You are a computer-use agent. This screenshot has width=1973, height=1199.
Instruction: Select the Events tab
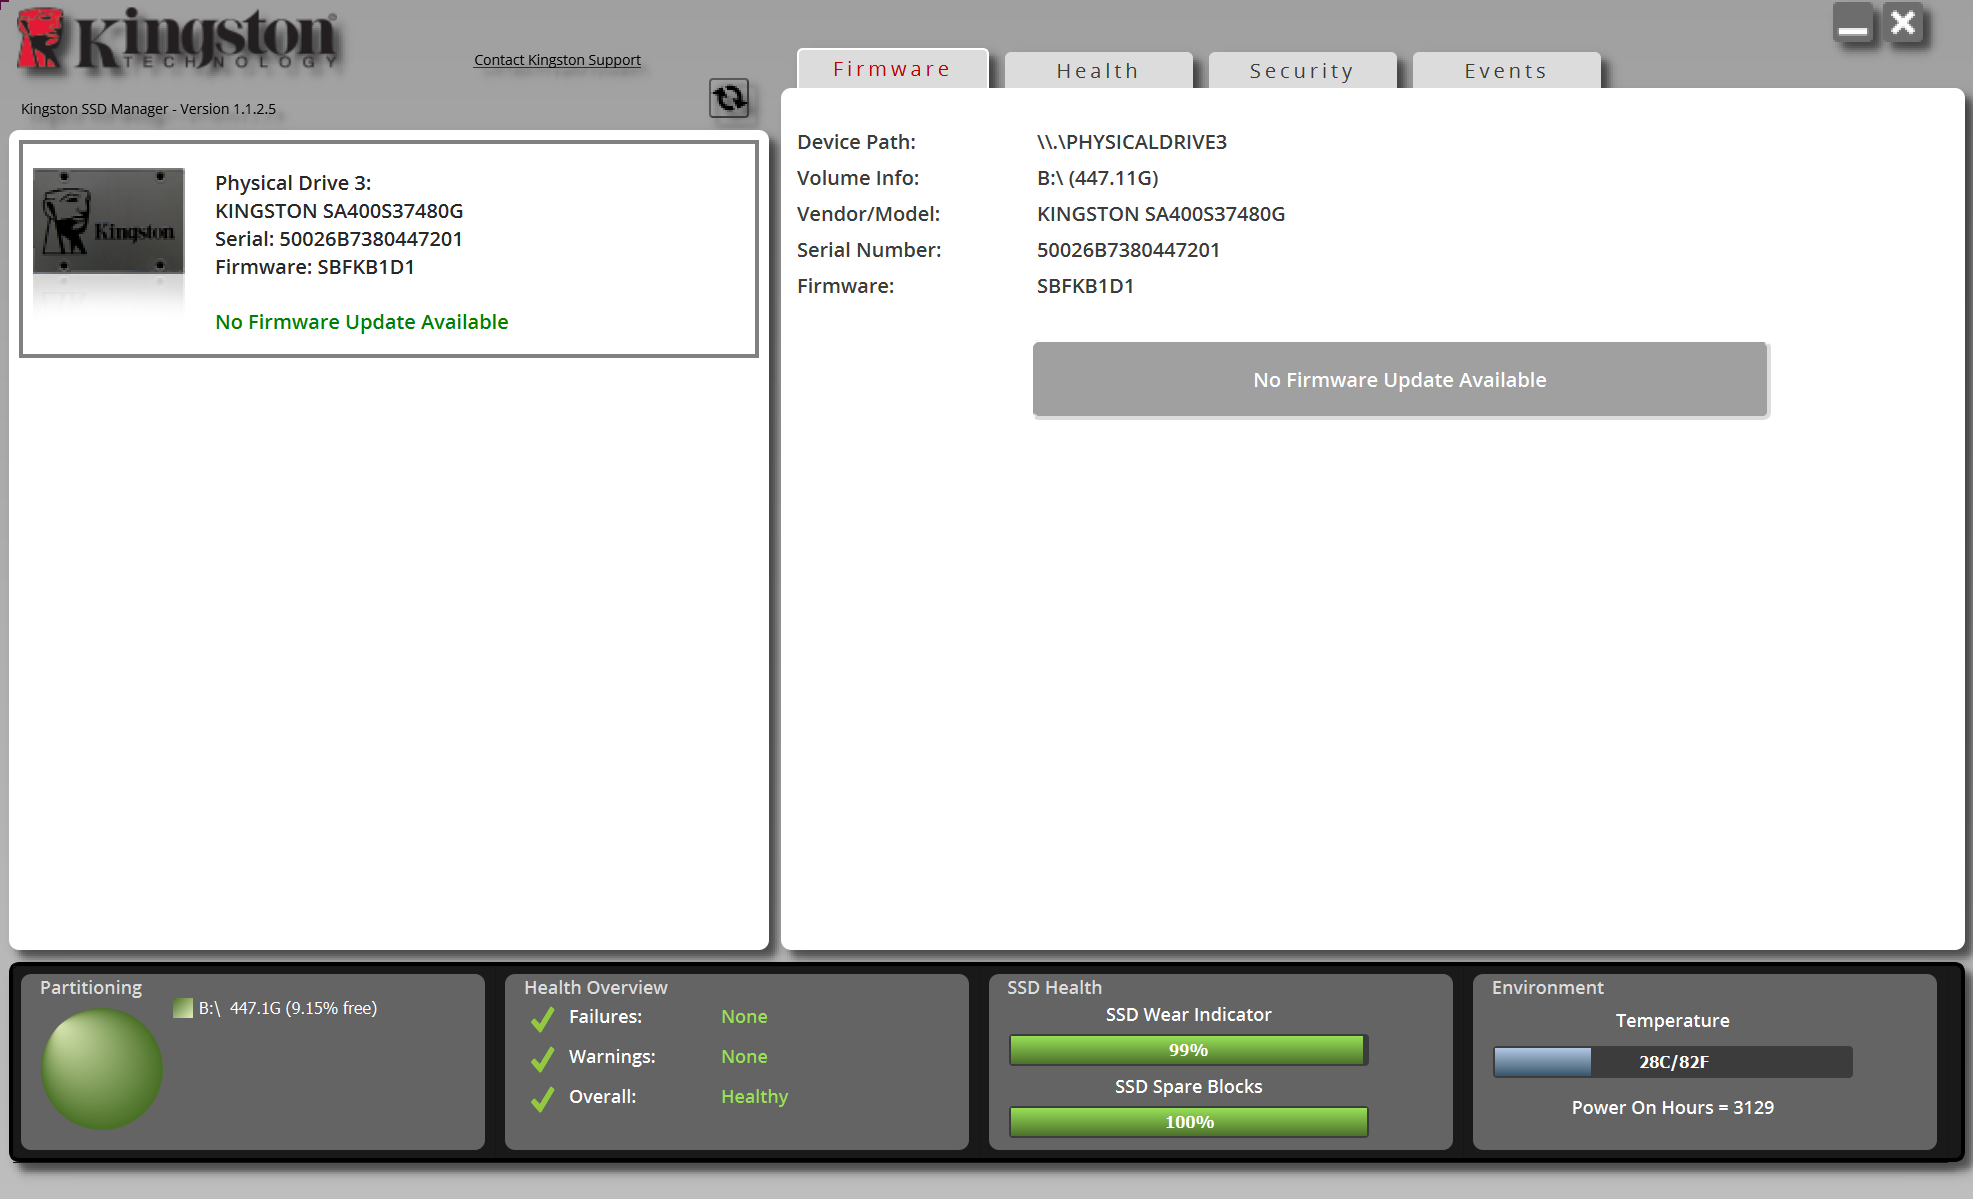pyautogui.click(x=1505, y=71)
